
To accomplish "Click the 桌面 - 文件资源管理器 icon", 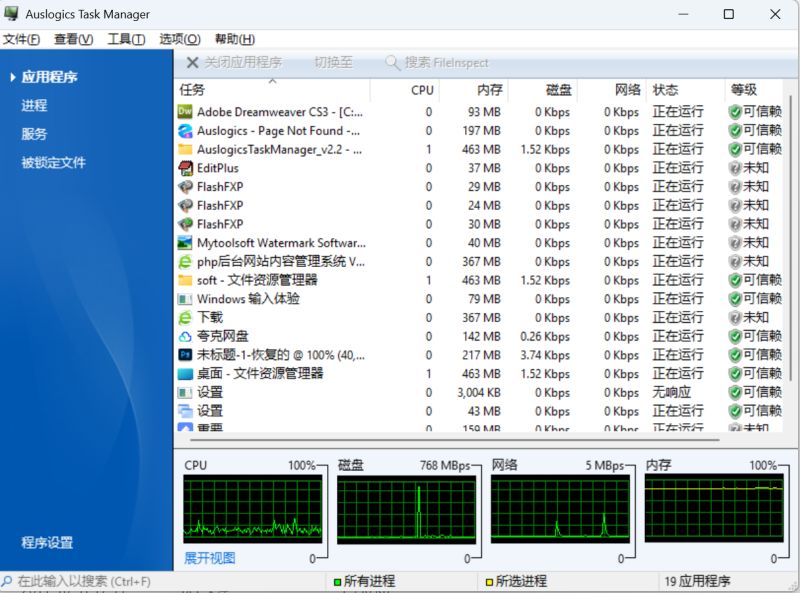I will point(185,374).
